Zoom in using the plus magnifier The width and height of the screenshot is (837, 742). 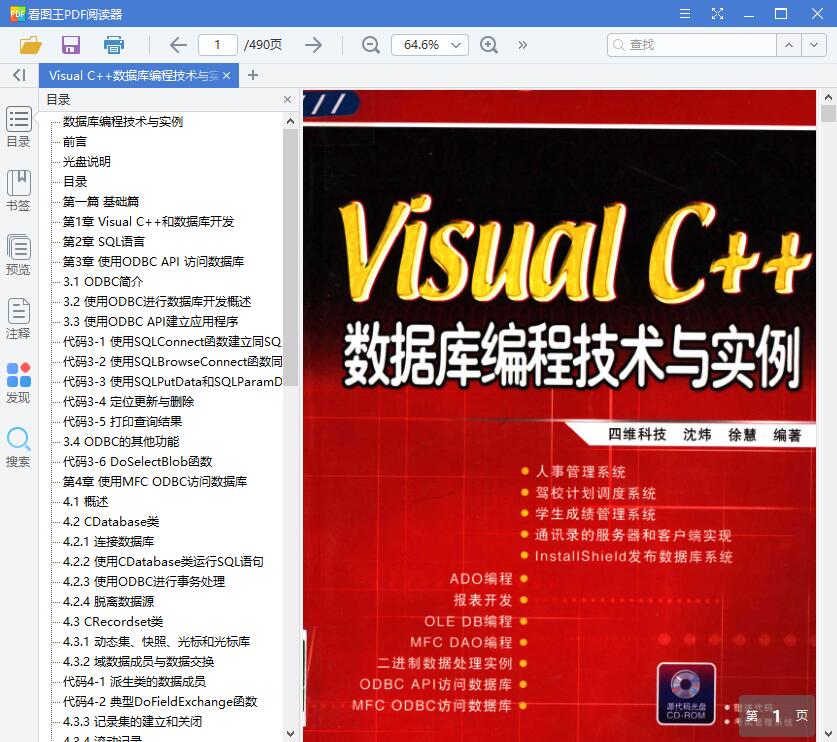point(489,45)
